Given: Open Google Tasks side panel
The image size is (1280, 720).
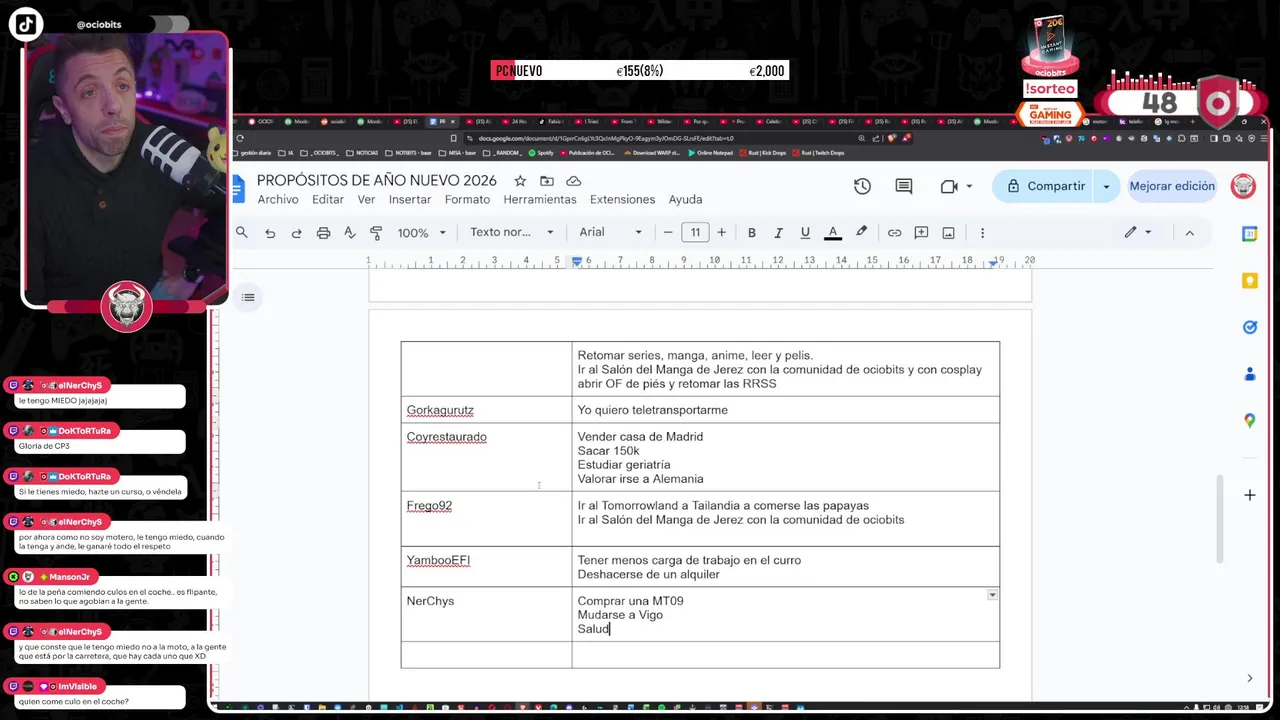Looking at the screenshot, I should pos(1250,327).
